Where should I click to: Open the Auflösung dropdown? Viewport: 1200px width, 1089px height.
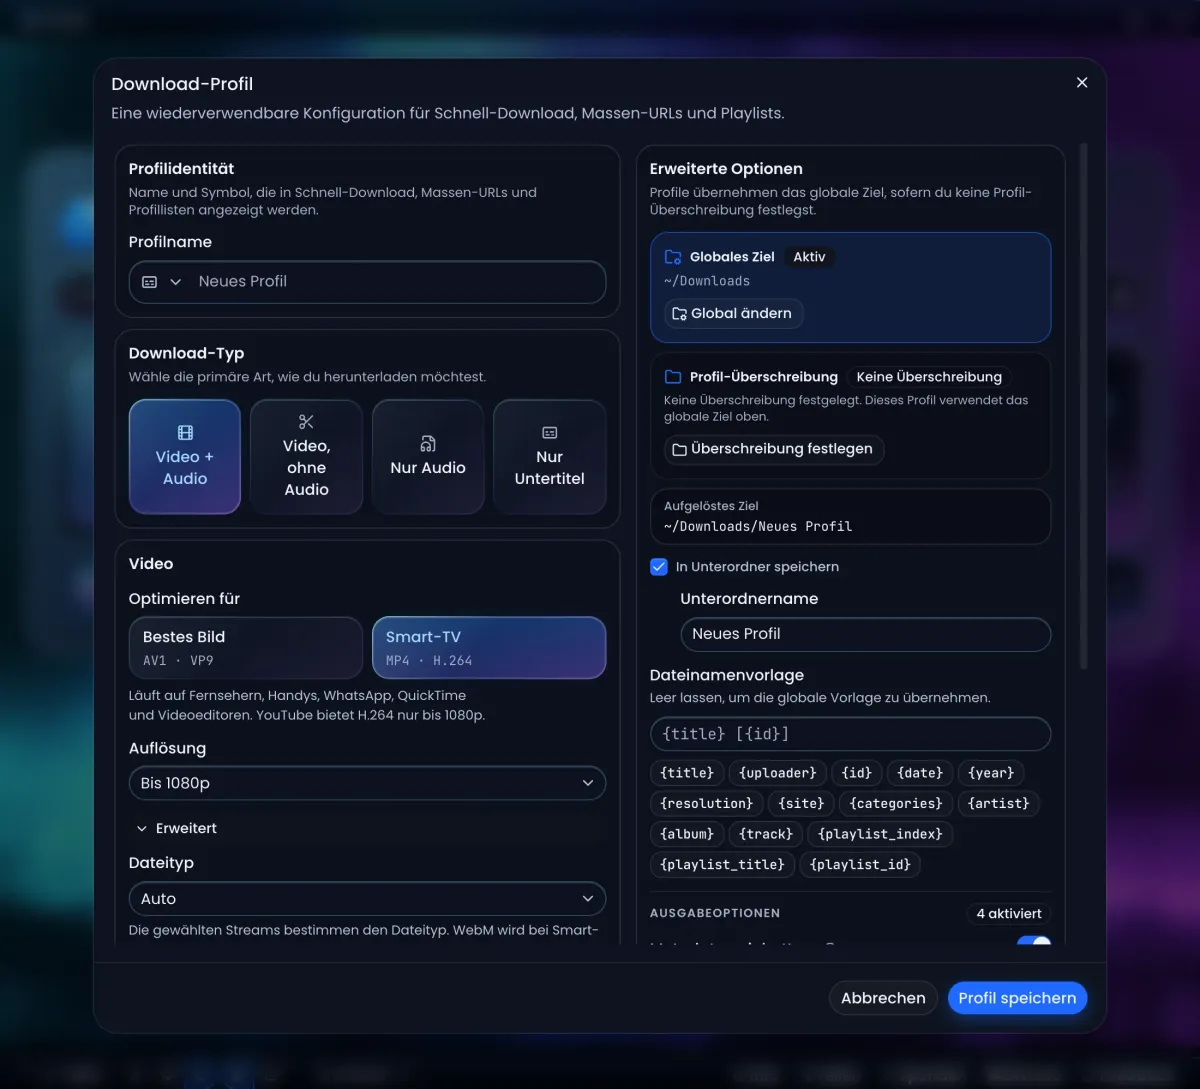click(367, 783)
